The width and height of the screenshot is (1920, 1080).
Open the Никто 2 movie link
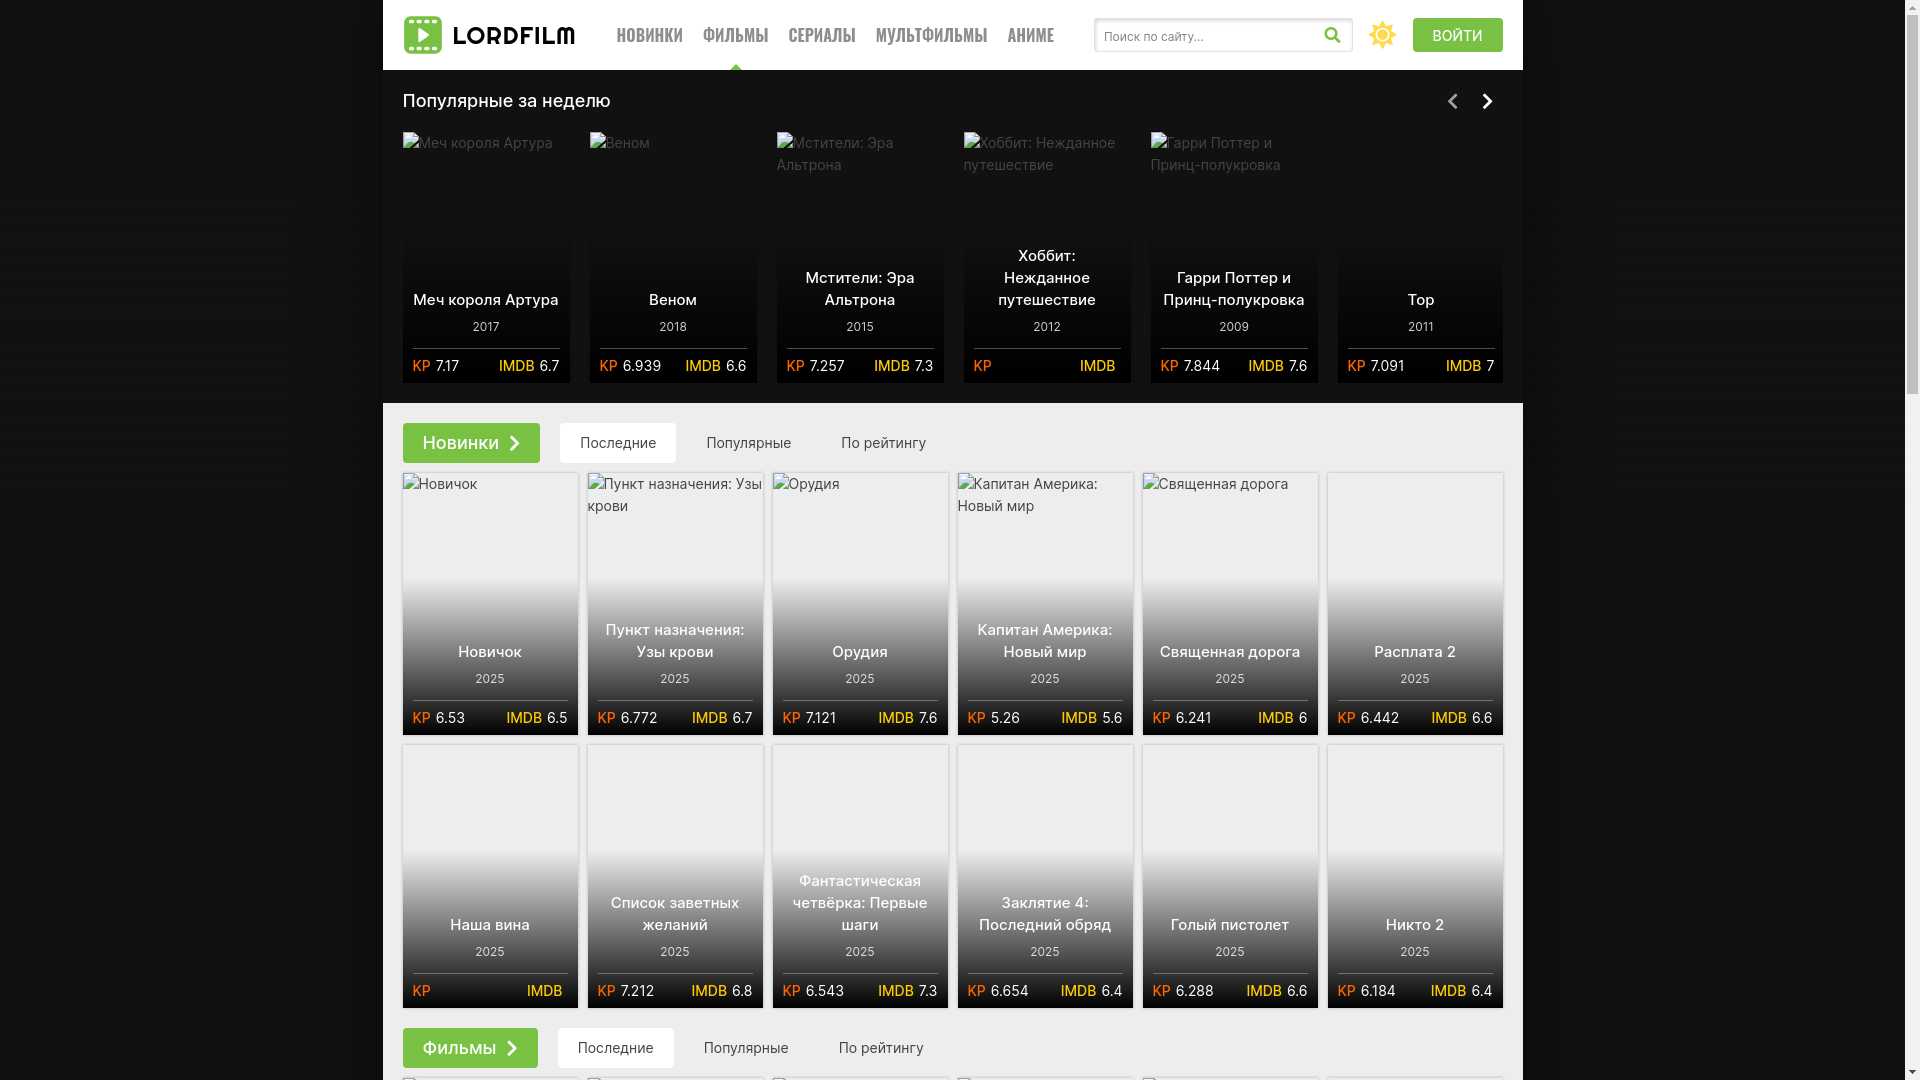[x=1414, y=924]
